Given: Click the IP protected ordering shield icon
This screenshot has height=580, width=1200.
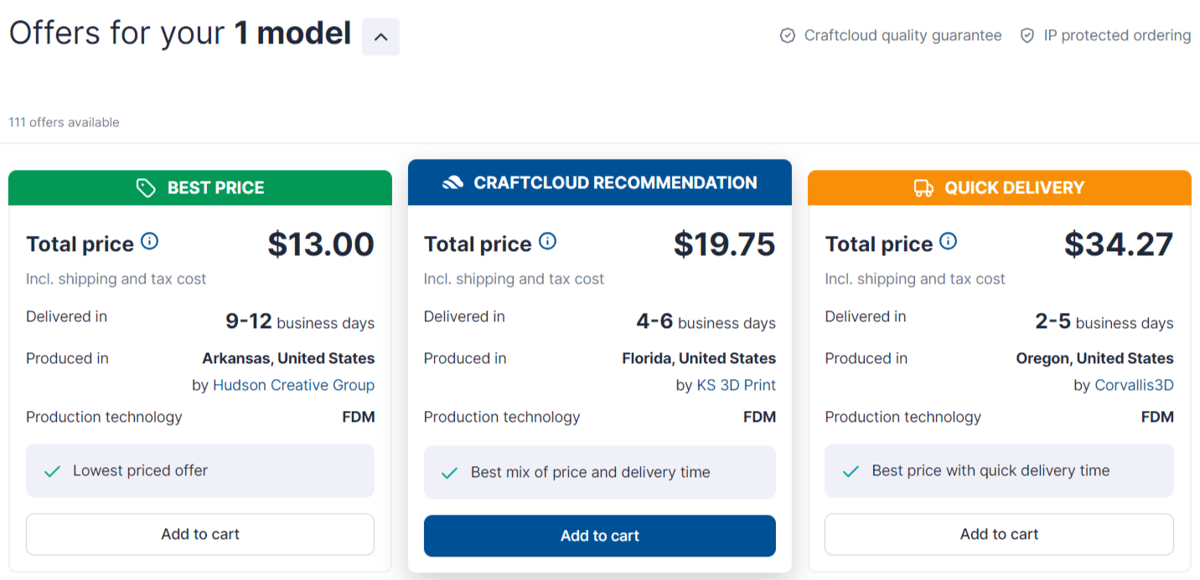Looking at the screenshot, I should point(1027,36).
